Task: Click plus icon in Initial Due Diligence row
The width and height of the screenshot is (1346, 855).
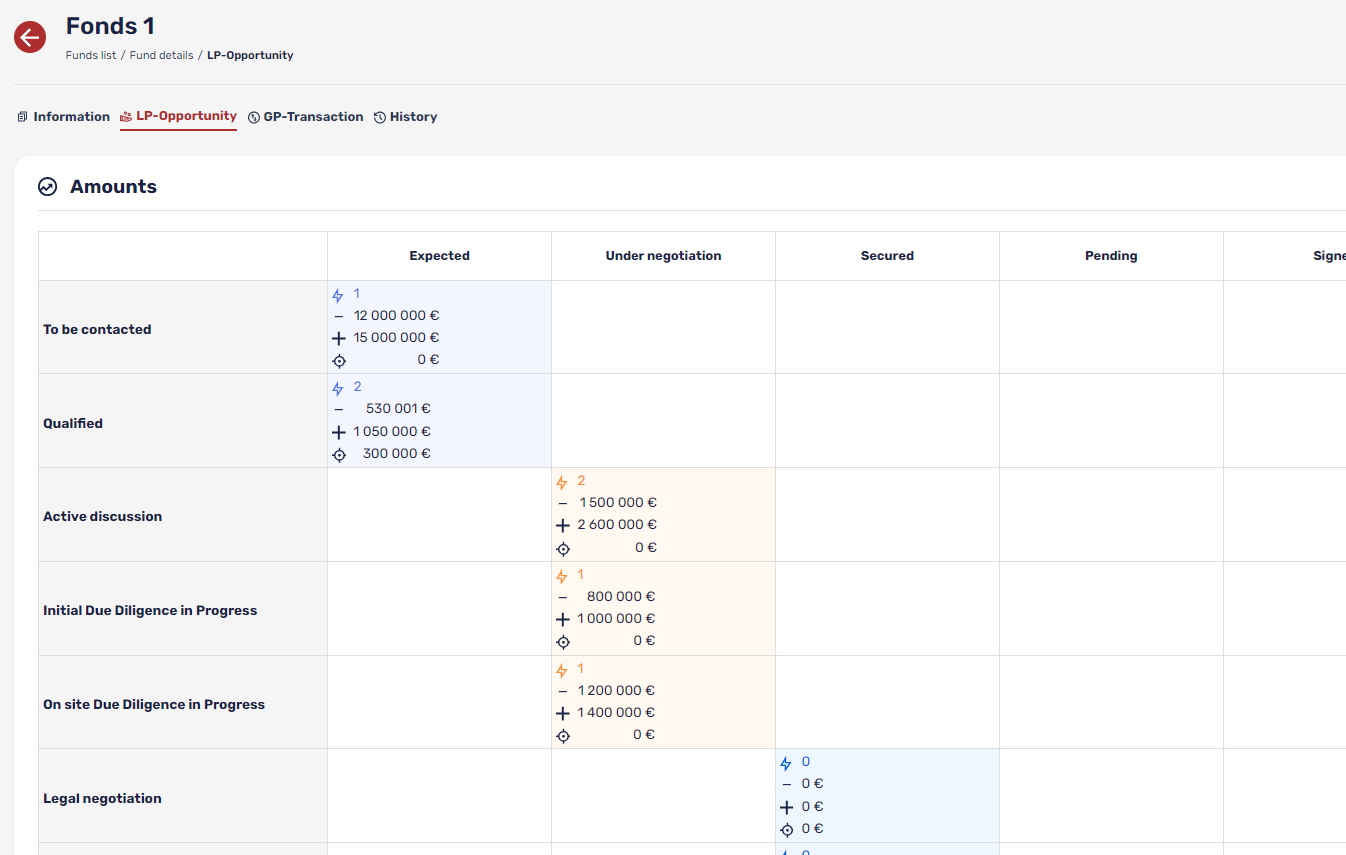Action: 563,619
